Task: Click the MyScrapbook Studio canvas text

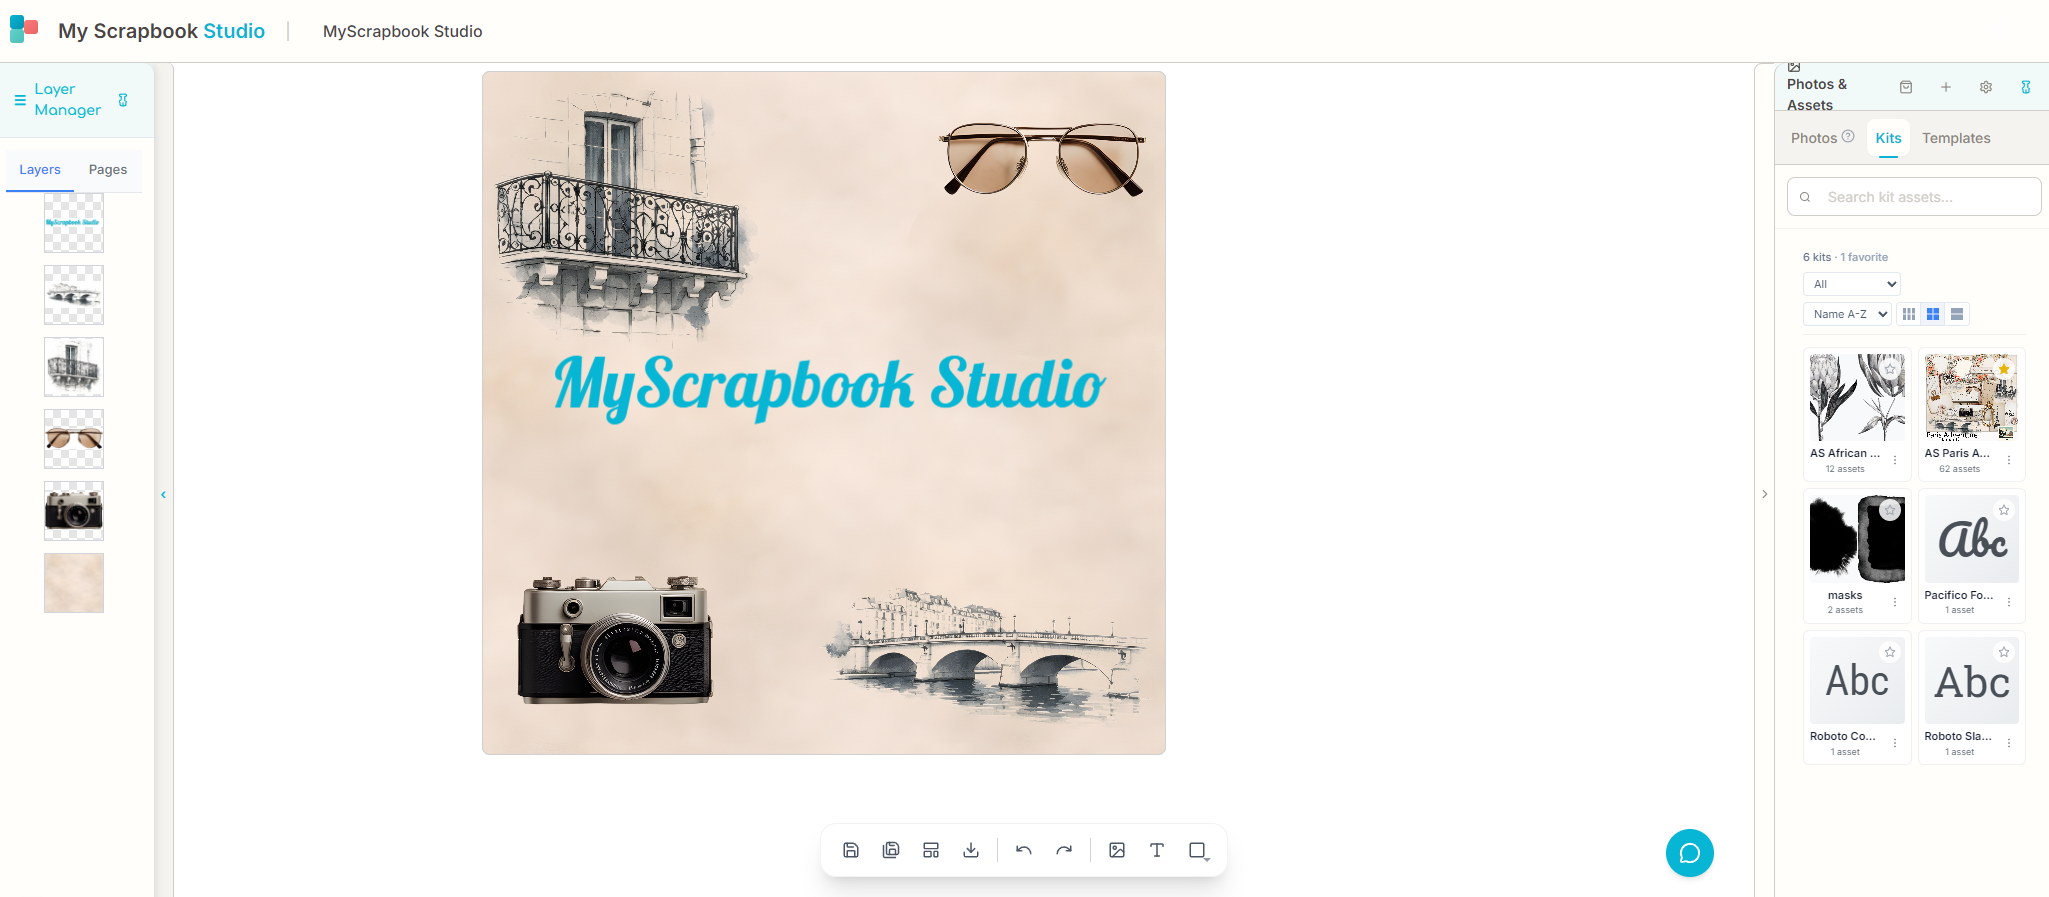Action: tap(829, 387)
